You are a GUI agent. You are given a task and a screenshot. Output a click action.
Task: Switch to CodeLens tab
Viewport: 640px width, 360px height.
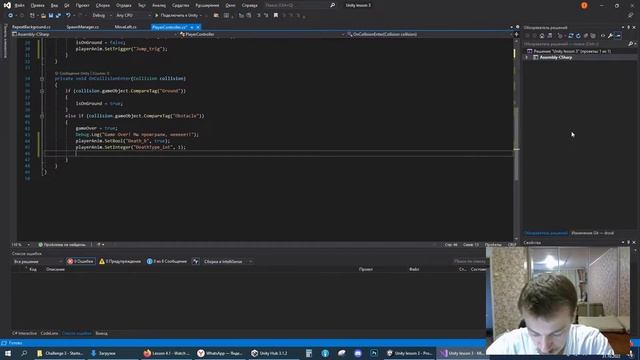pos(49,333)
